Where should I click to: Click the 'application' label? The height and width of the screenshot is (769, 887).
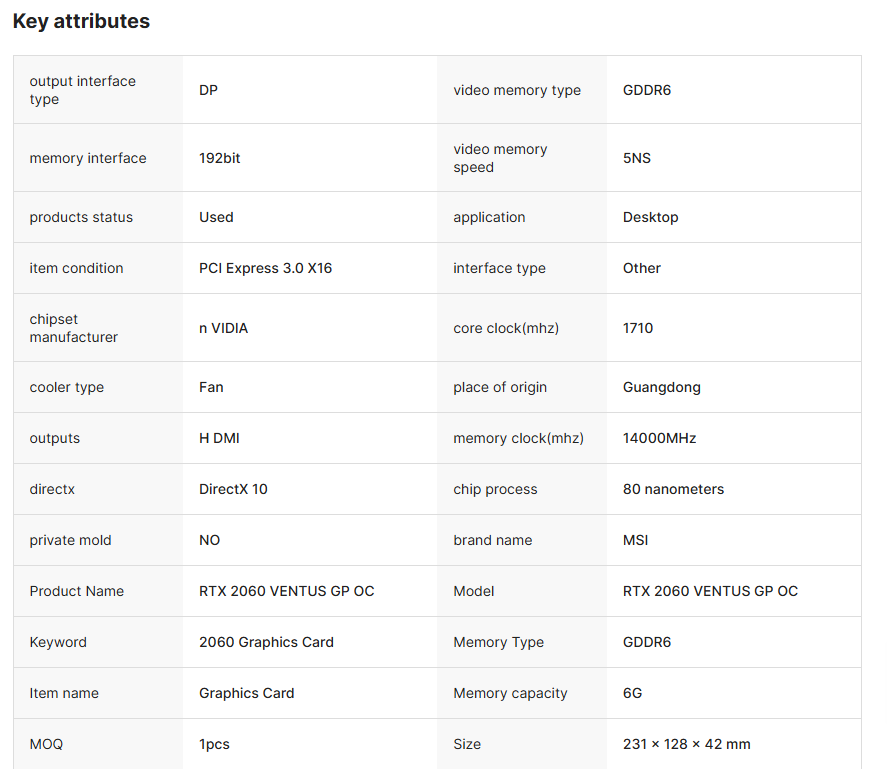(x=489, y=217)
